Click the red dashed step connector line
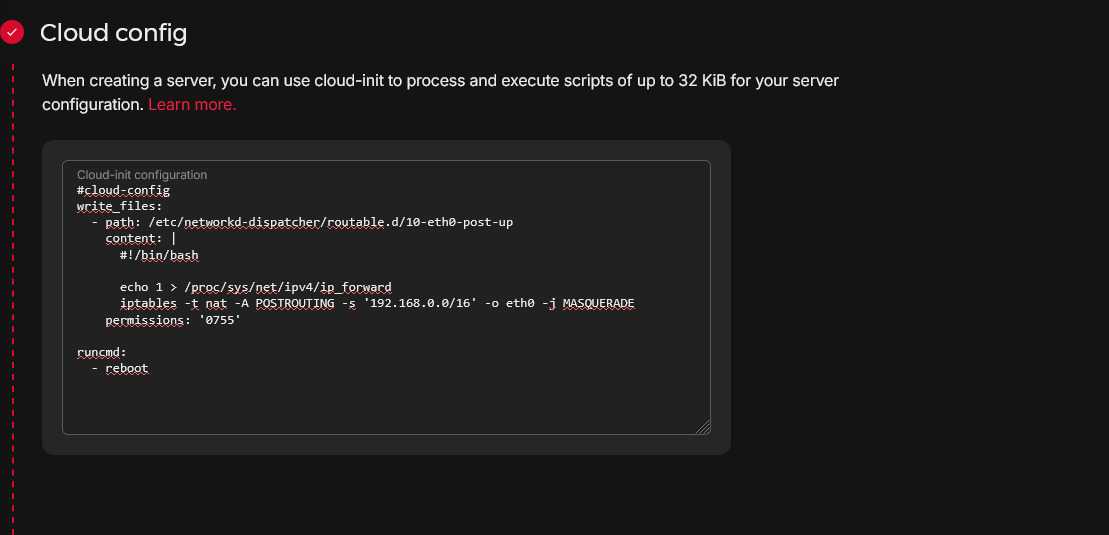Viewport: 1109px width, 535px height. click(13, 300)
